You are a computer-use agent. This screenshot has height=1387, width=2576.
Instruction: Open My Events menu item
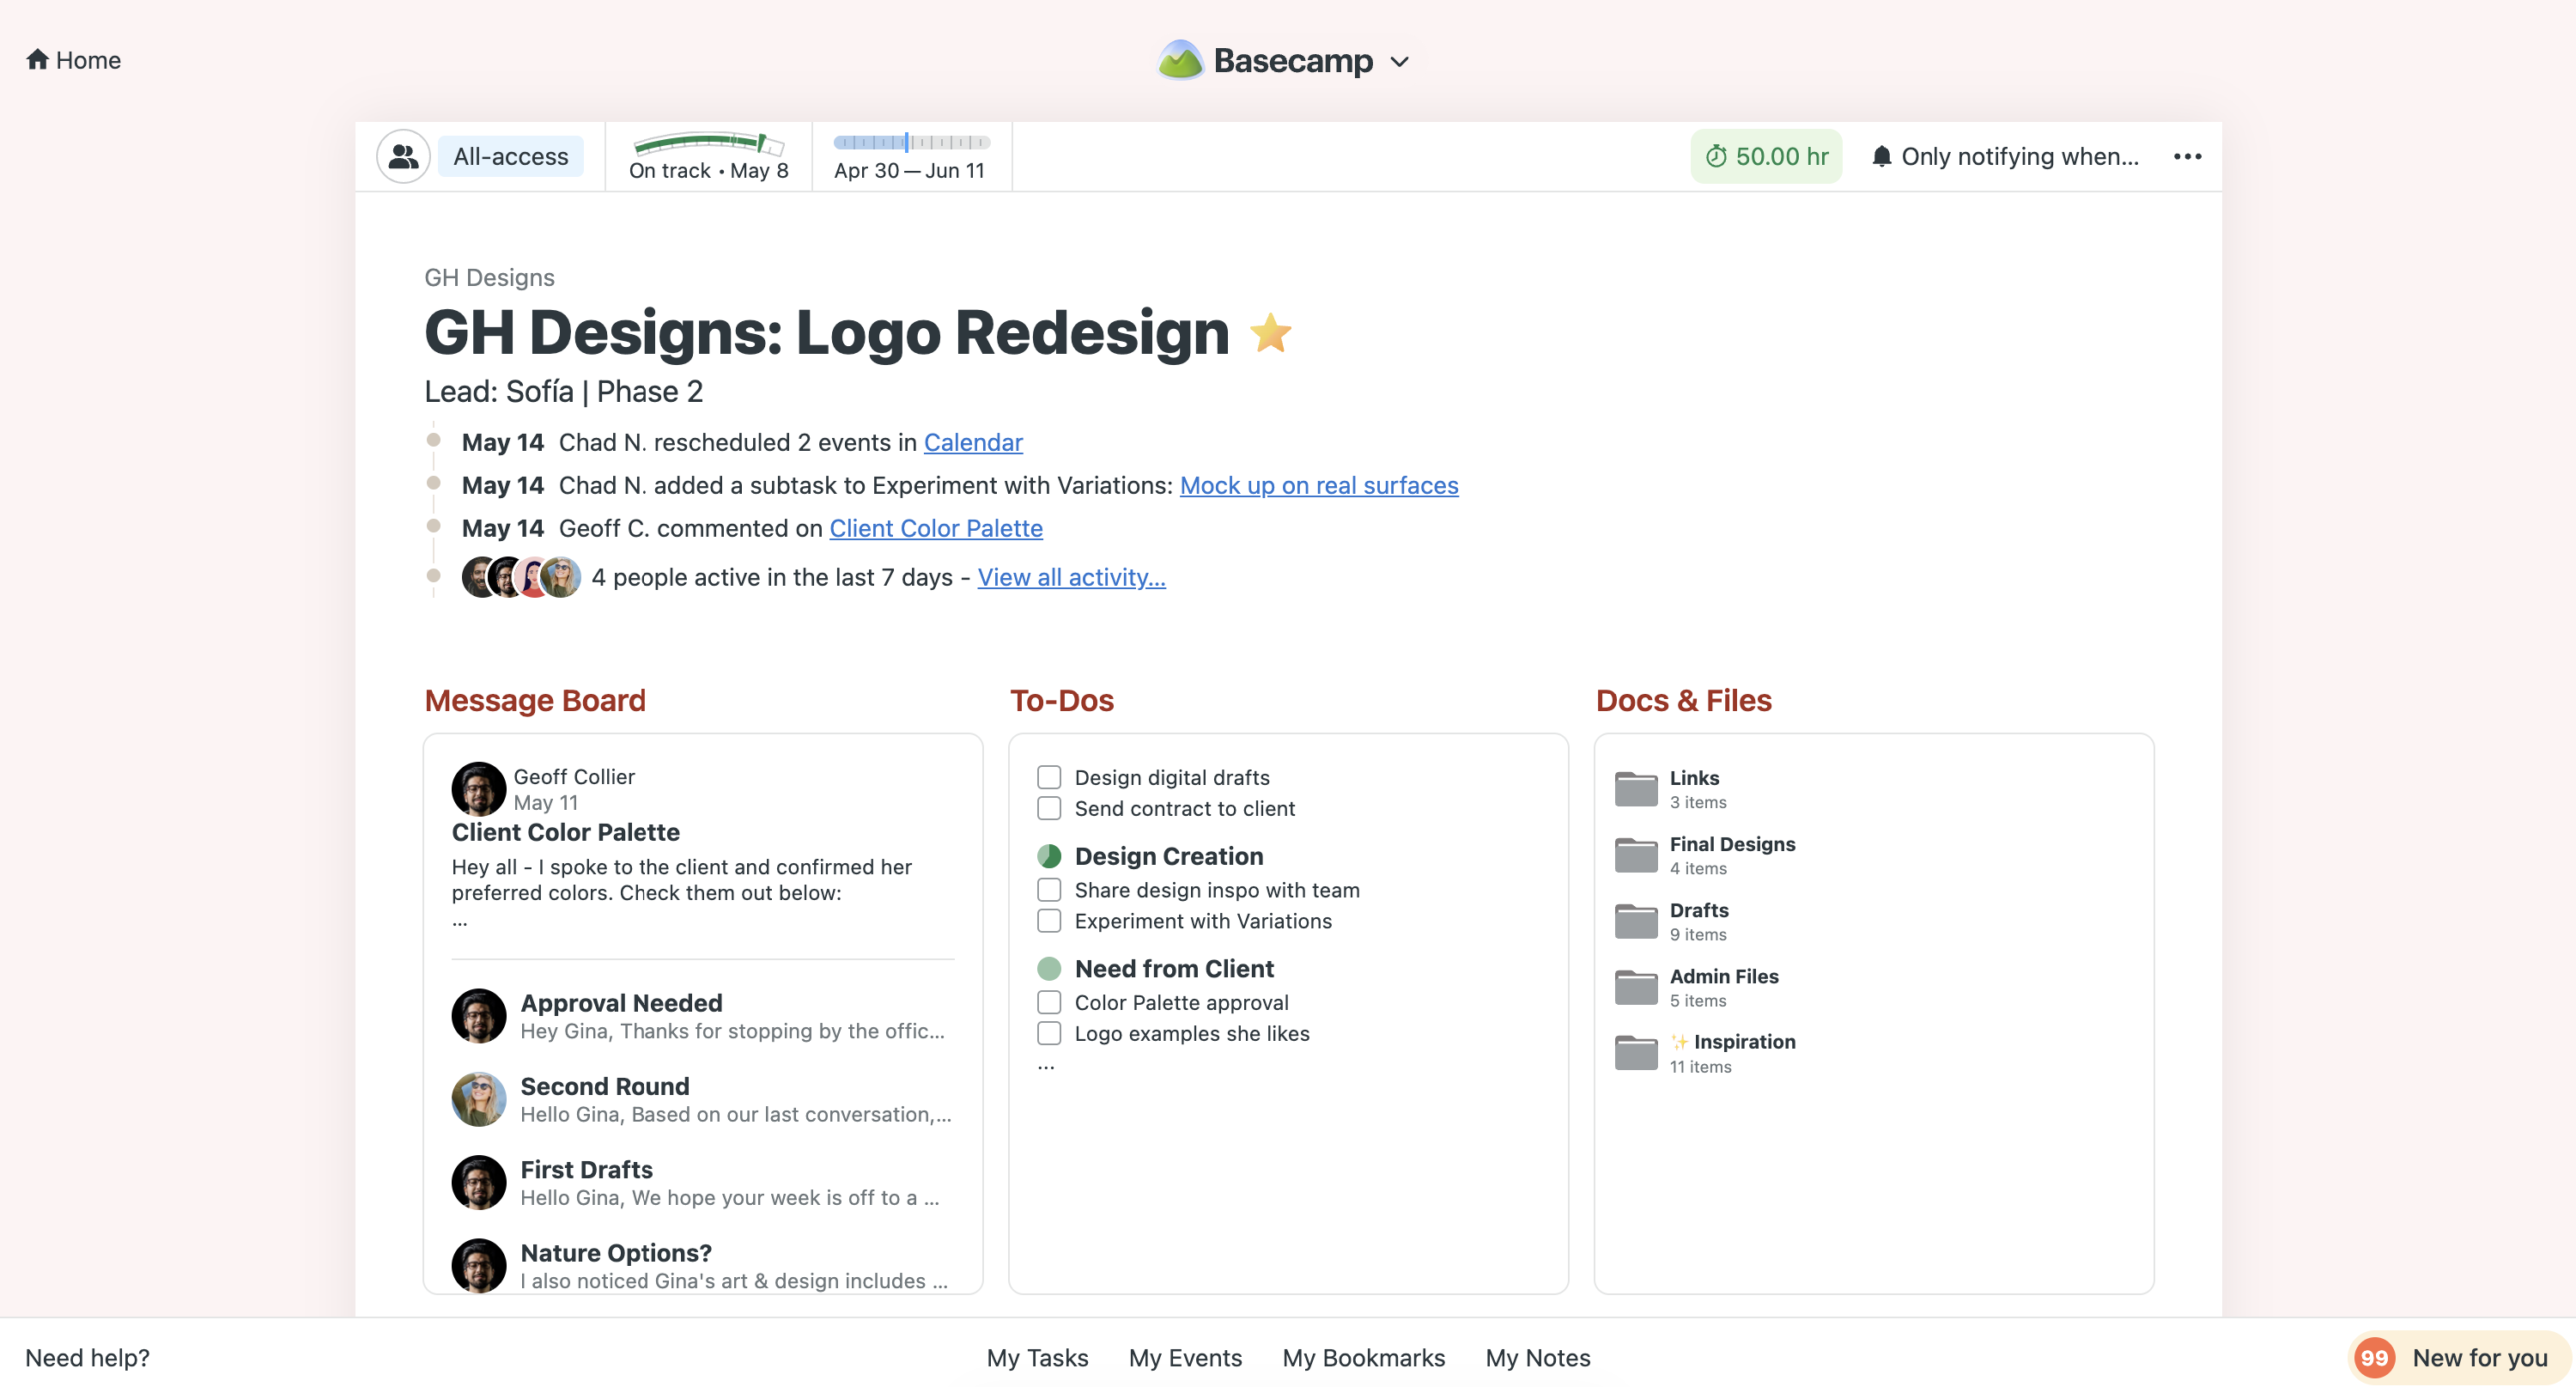tap(1185, 1357)
